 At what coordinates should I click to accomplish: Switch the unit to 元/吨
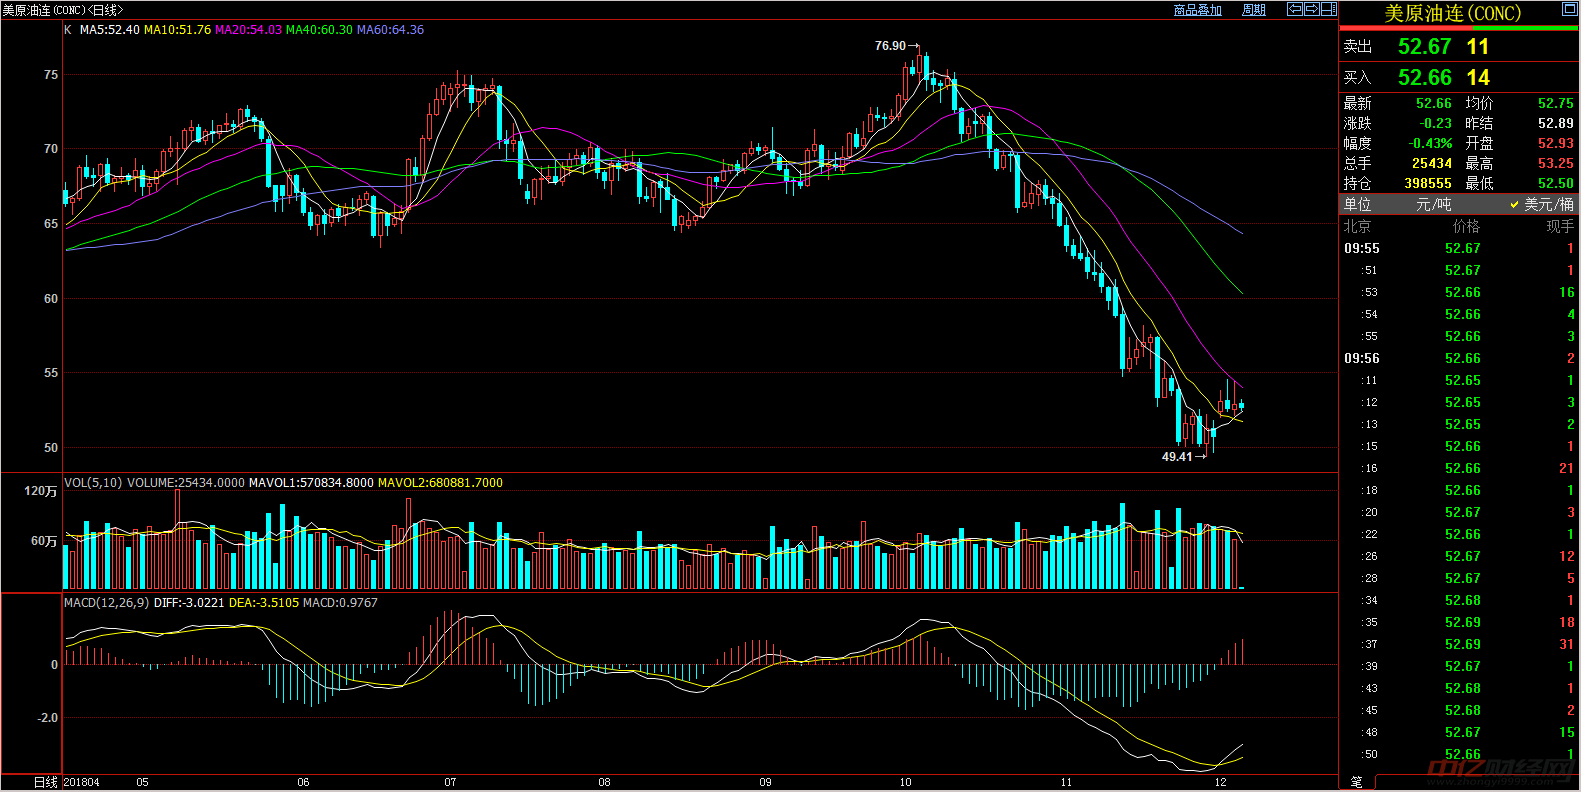tap(1433, 204)
